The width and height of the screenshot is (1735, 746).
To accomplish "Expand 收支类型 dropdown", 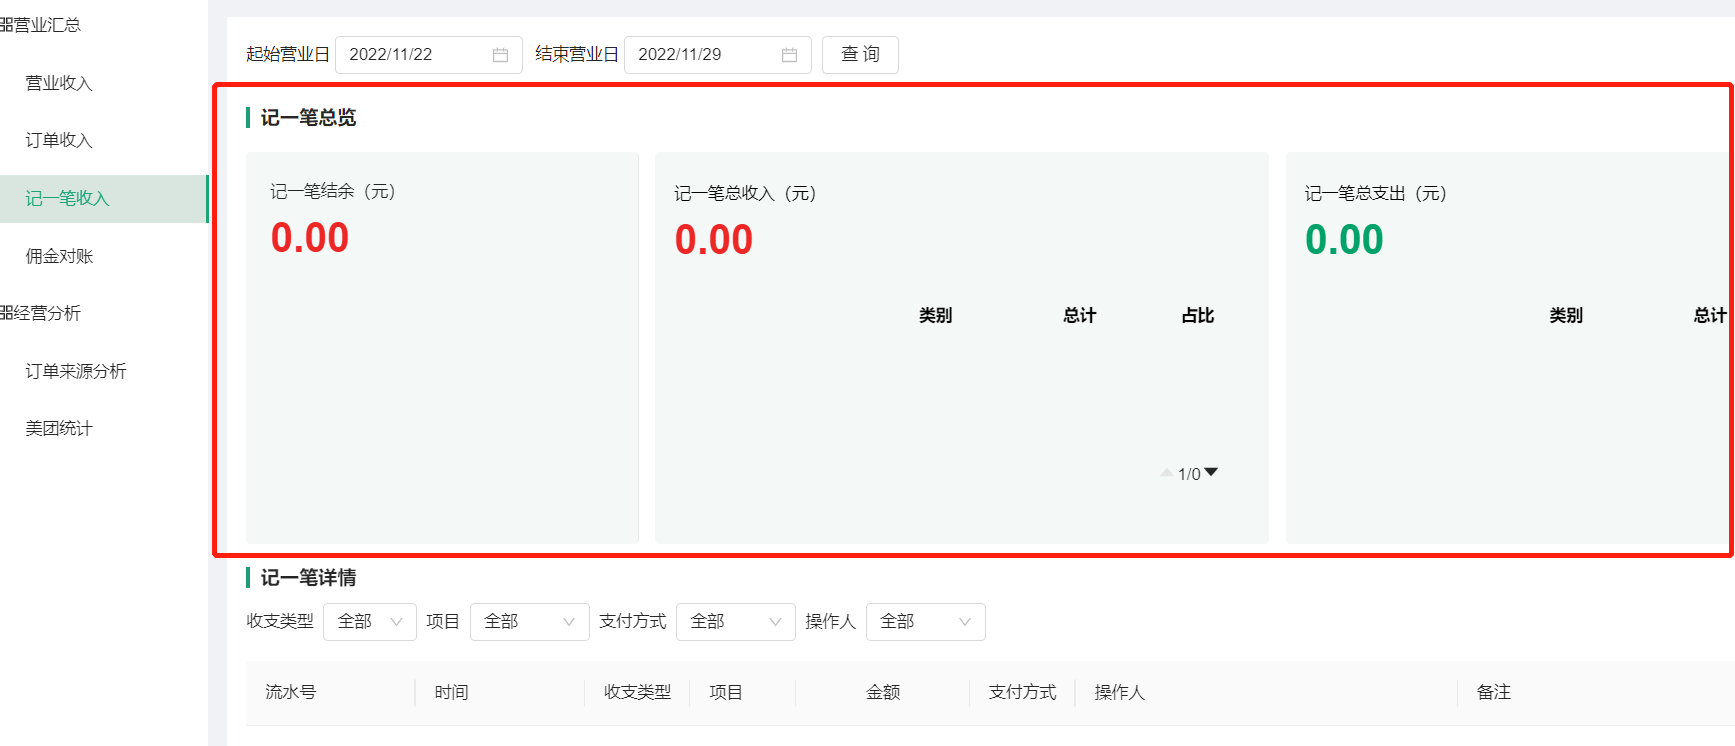I will pyautogui.click(x=370, y=622).
